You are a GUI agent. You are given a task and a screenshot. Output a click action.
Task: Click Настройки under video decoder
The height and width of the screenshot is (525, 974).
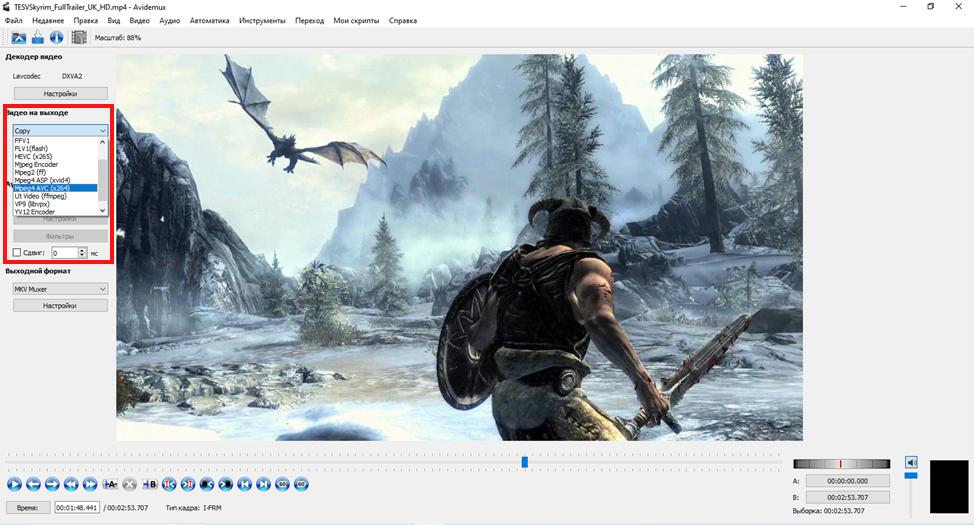tap(60, 93)
